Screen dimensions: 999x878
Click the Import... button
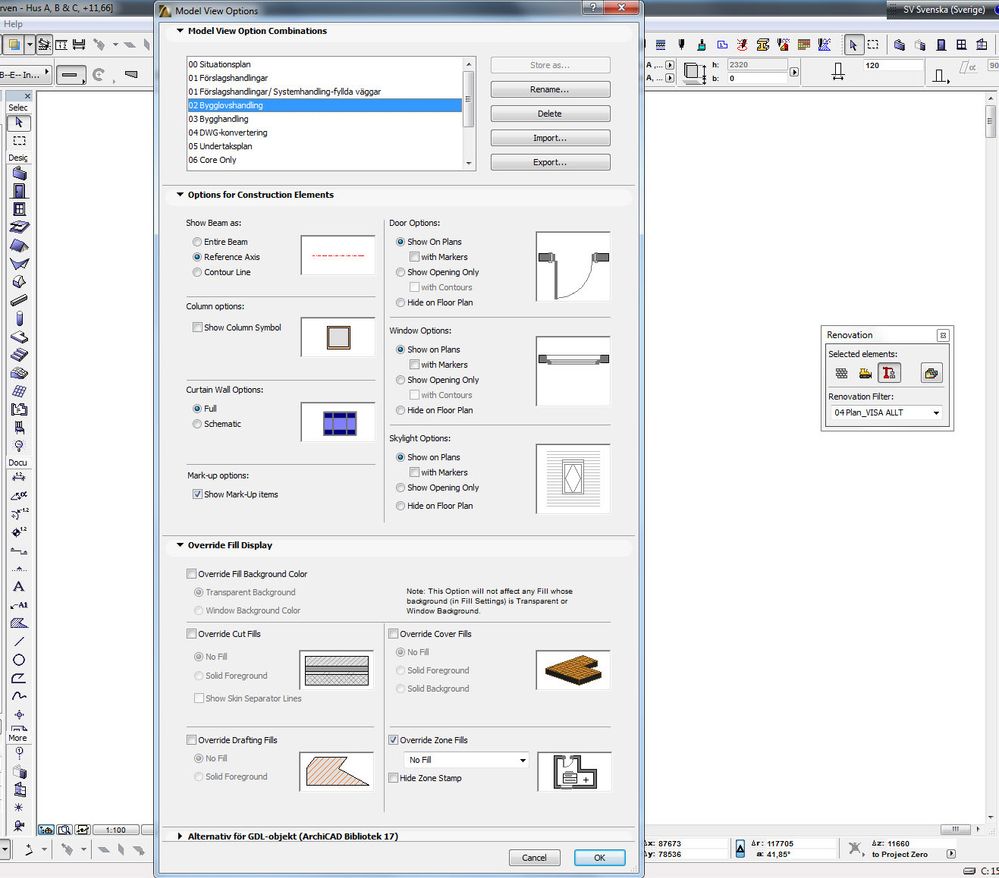pyautogui.click(x=550, y=138)
